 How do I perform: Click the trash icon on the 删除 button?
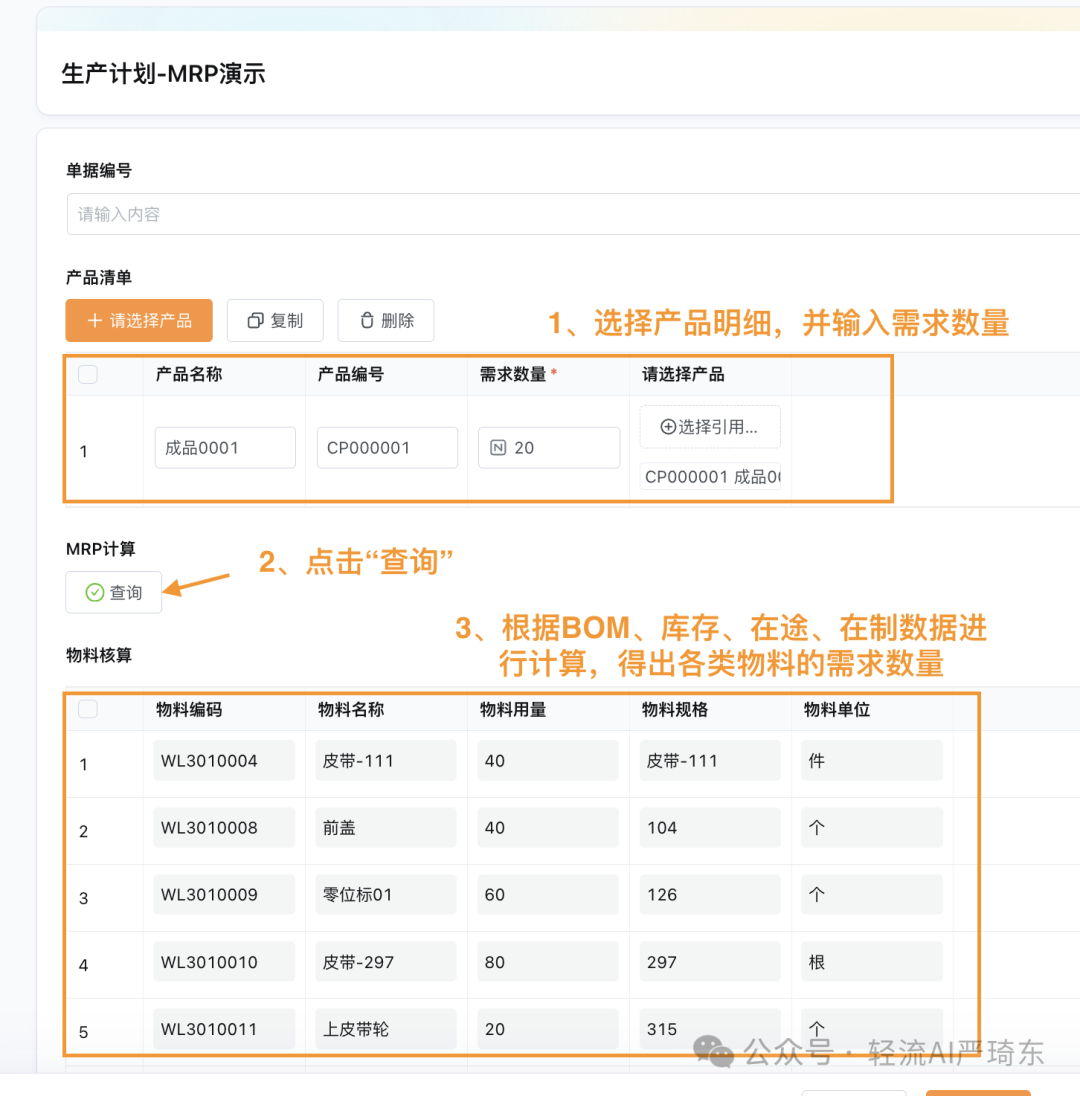click(x=366, y=321)
